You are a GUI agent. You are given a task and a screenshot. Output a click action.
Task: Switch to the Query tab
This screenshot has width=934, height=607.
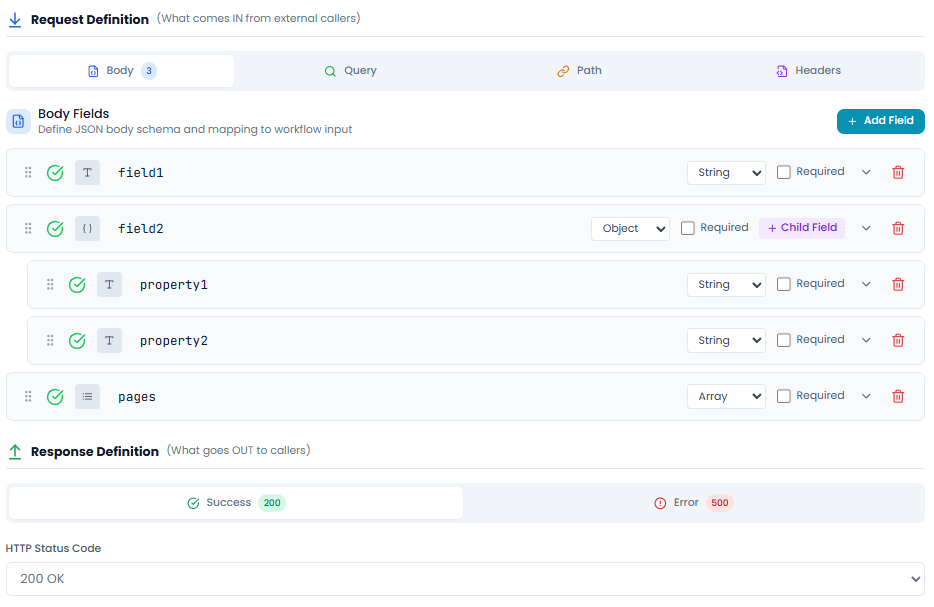(x=350, y=71)
